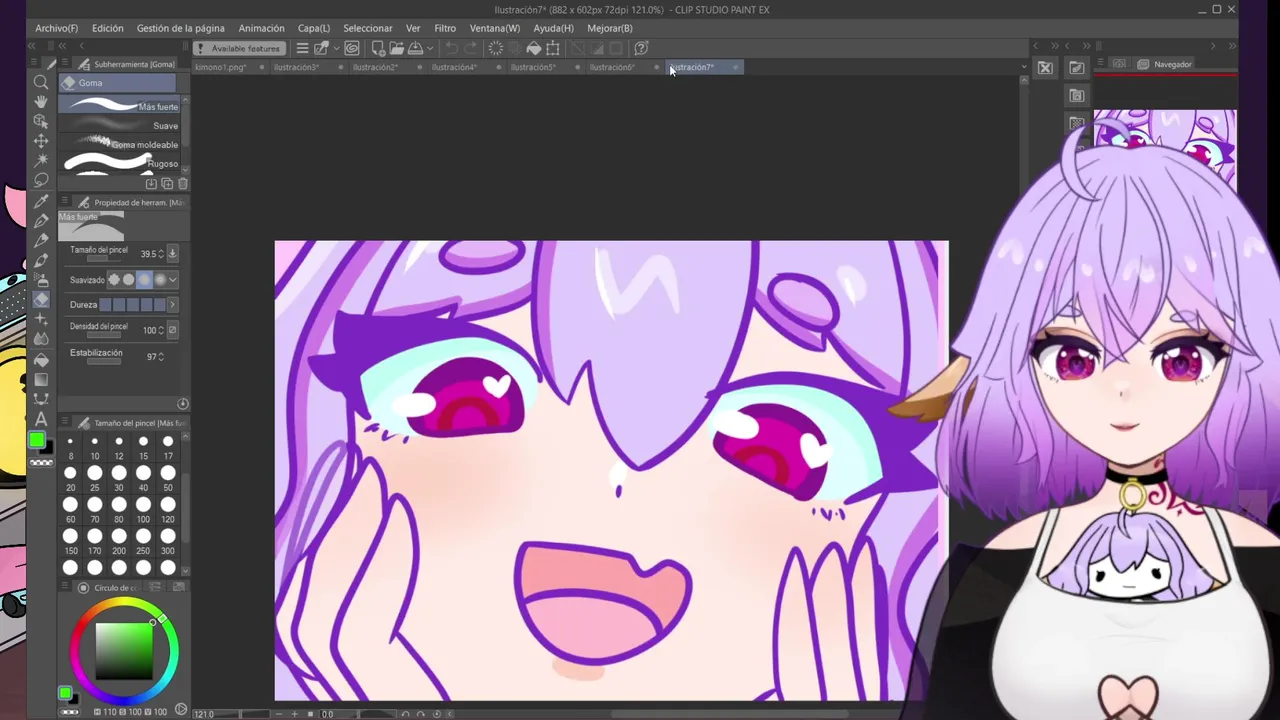
Task: Click the color wheel saturation square
Action: (124, 651)
